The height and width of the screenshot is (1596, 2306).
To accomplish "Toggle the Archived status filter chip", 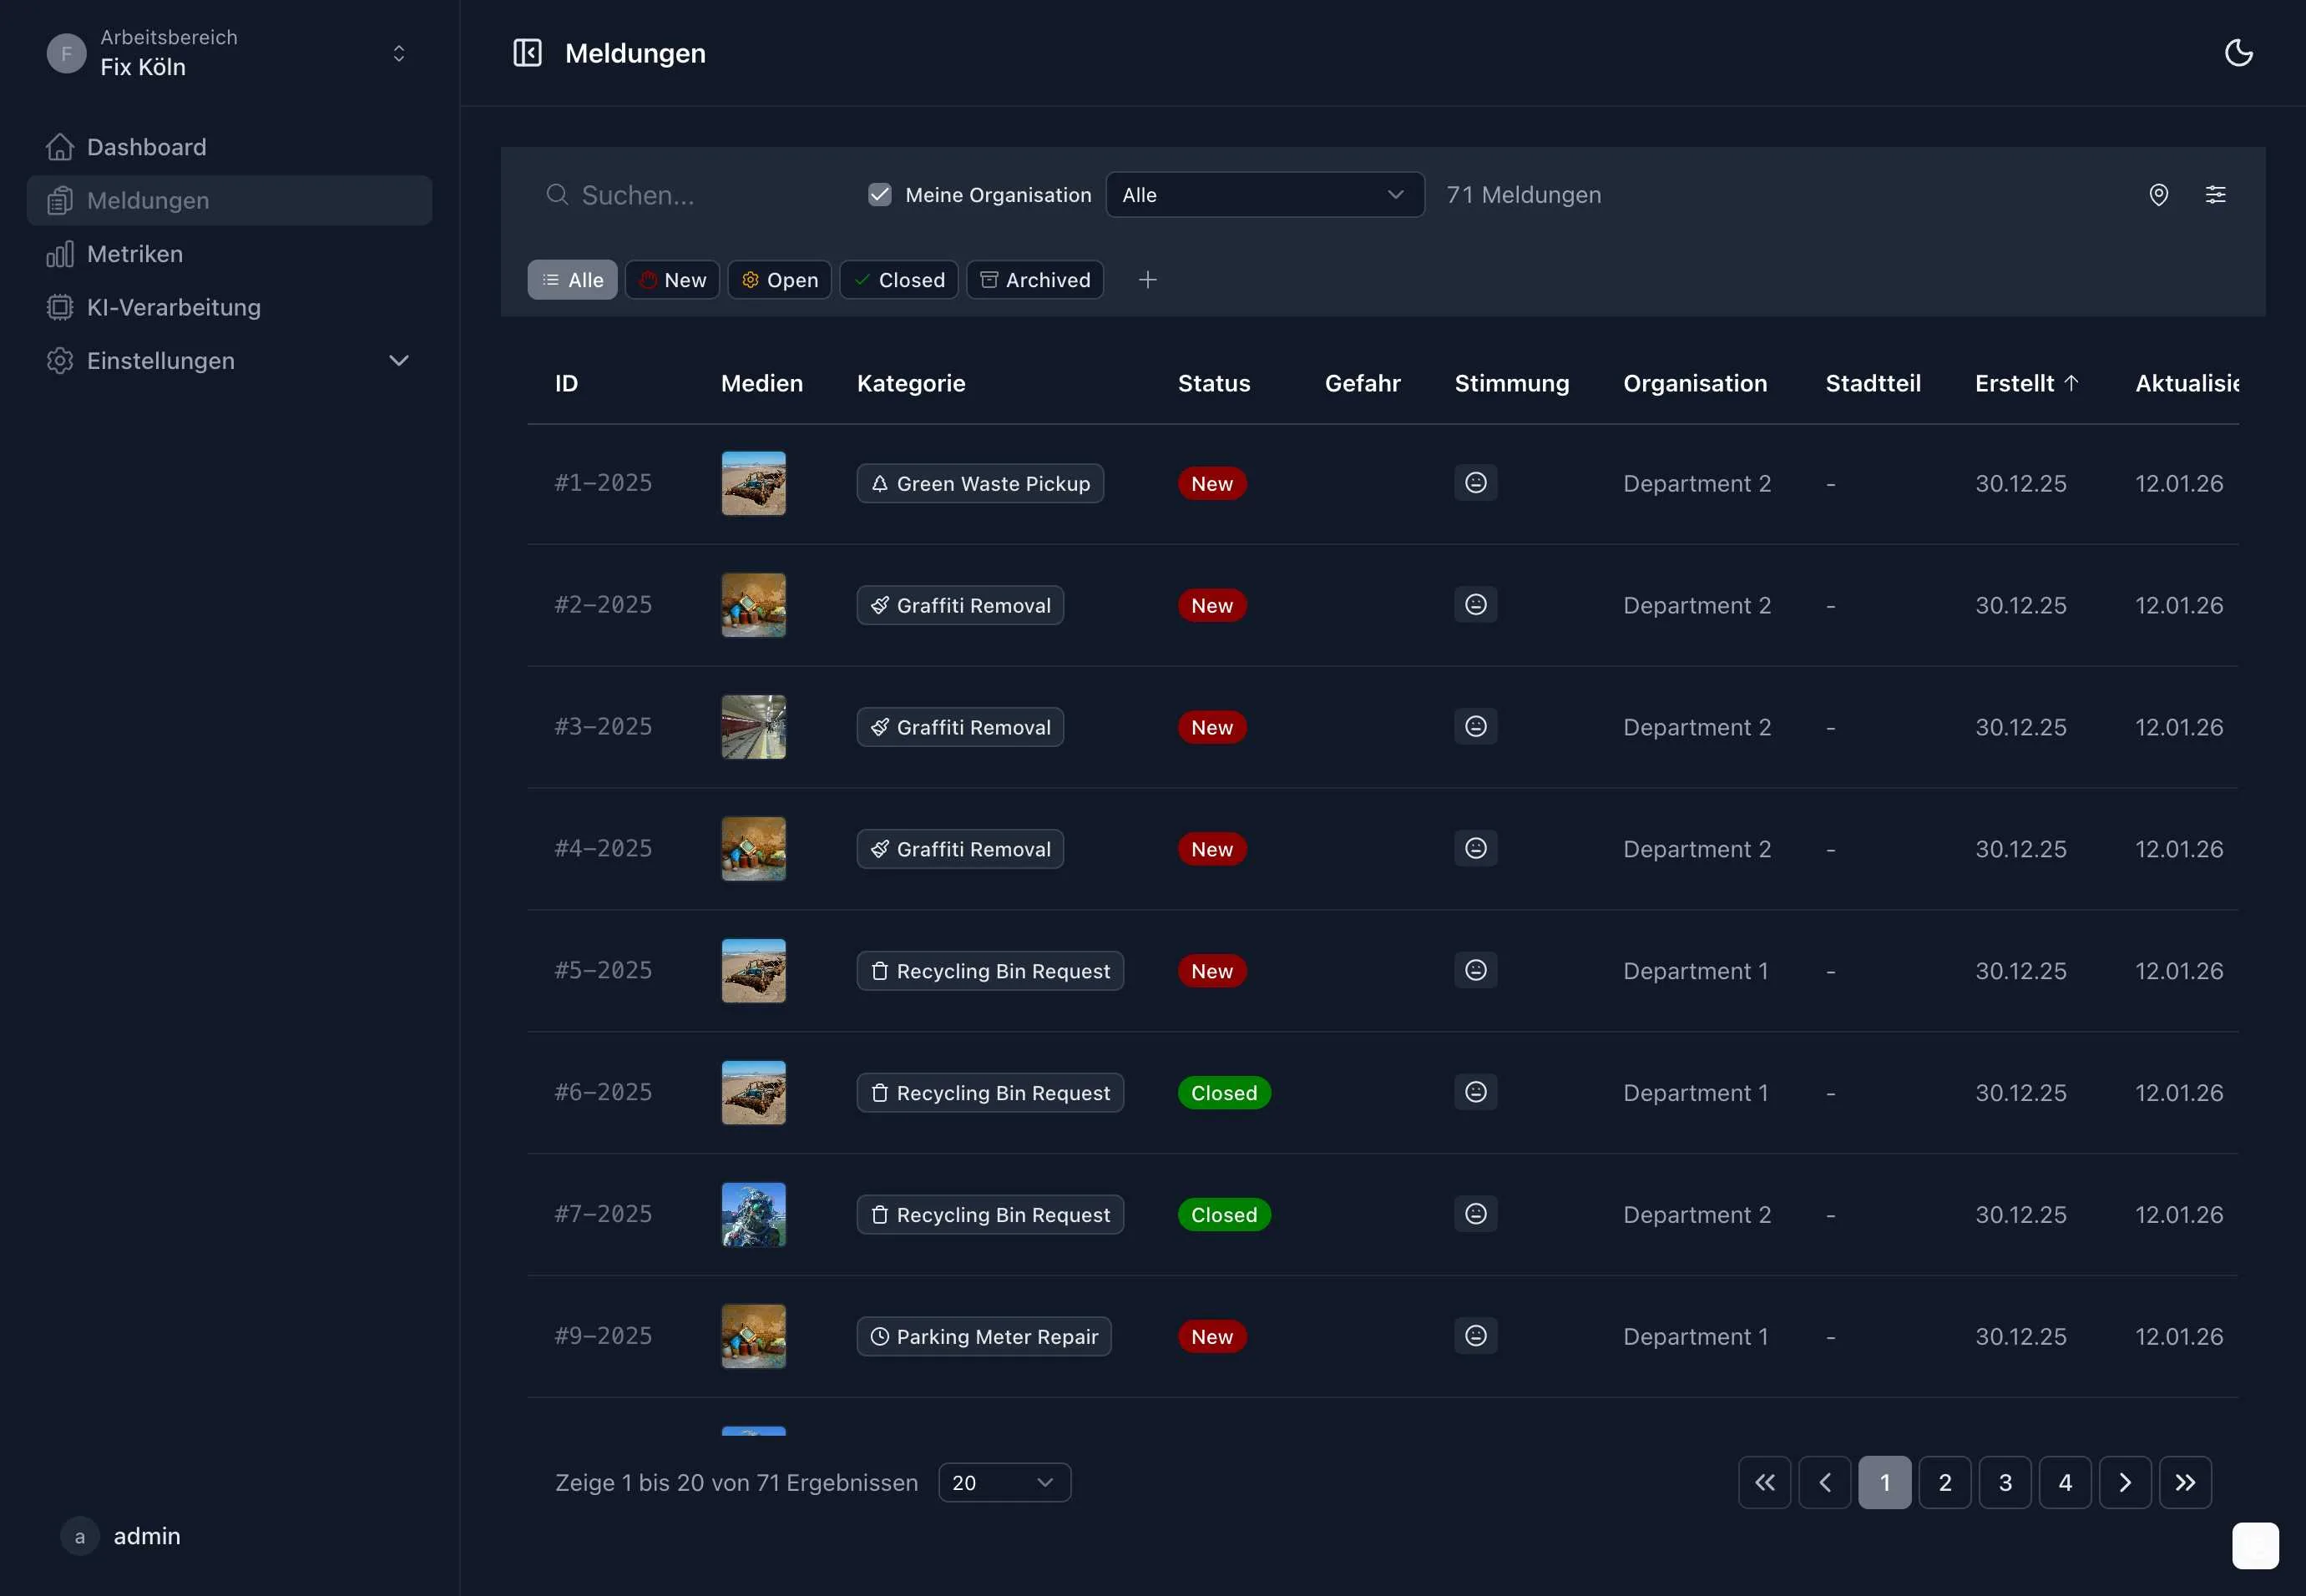I will point(1035,280).
